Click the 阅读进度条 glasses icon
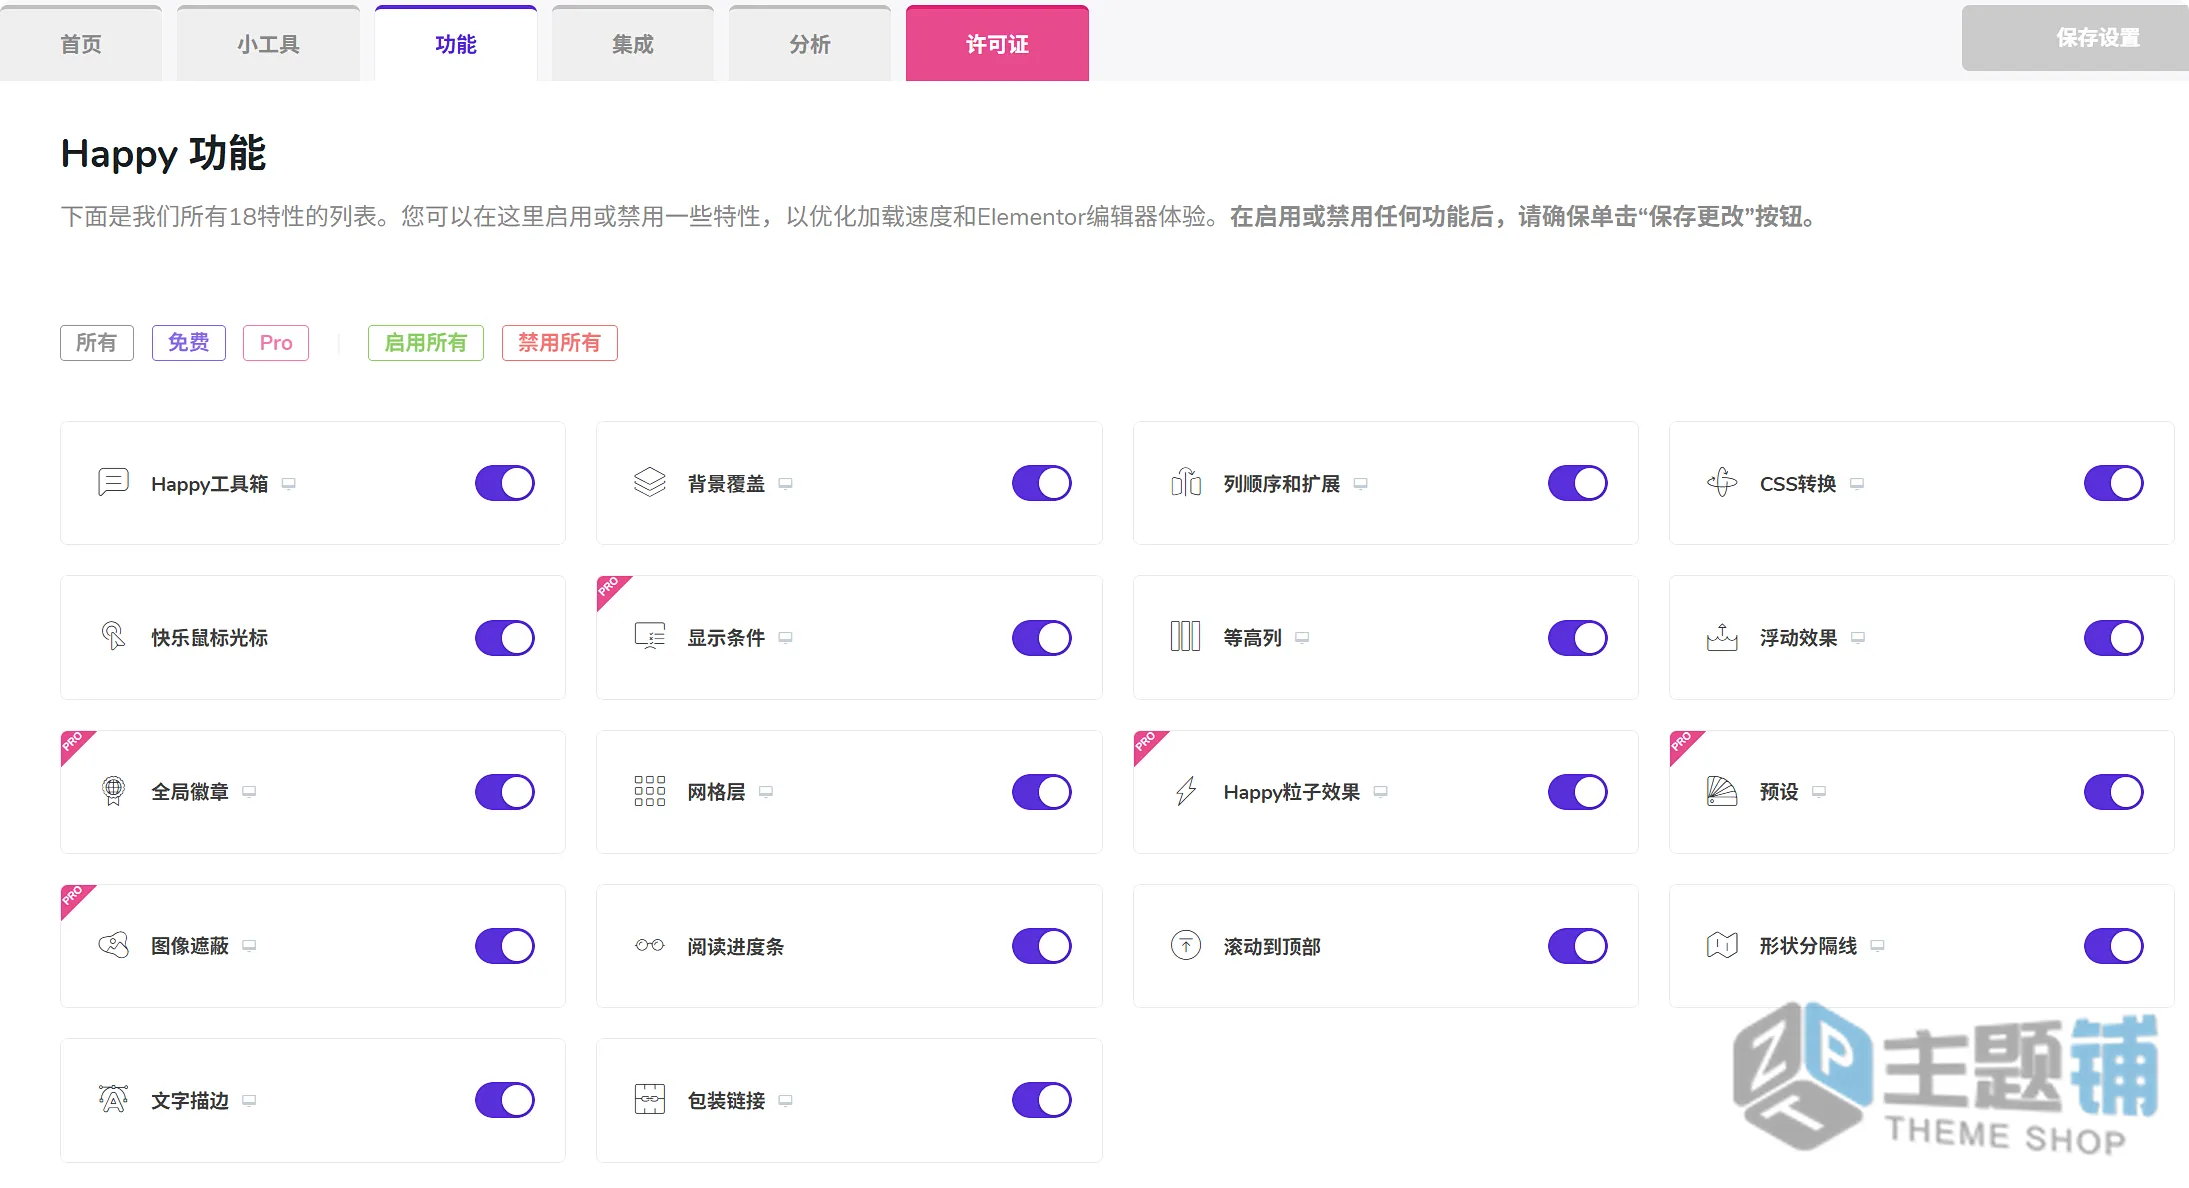Screen dimensions: 2189x1188 point(649,945)
